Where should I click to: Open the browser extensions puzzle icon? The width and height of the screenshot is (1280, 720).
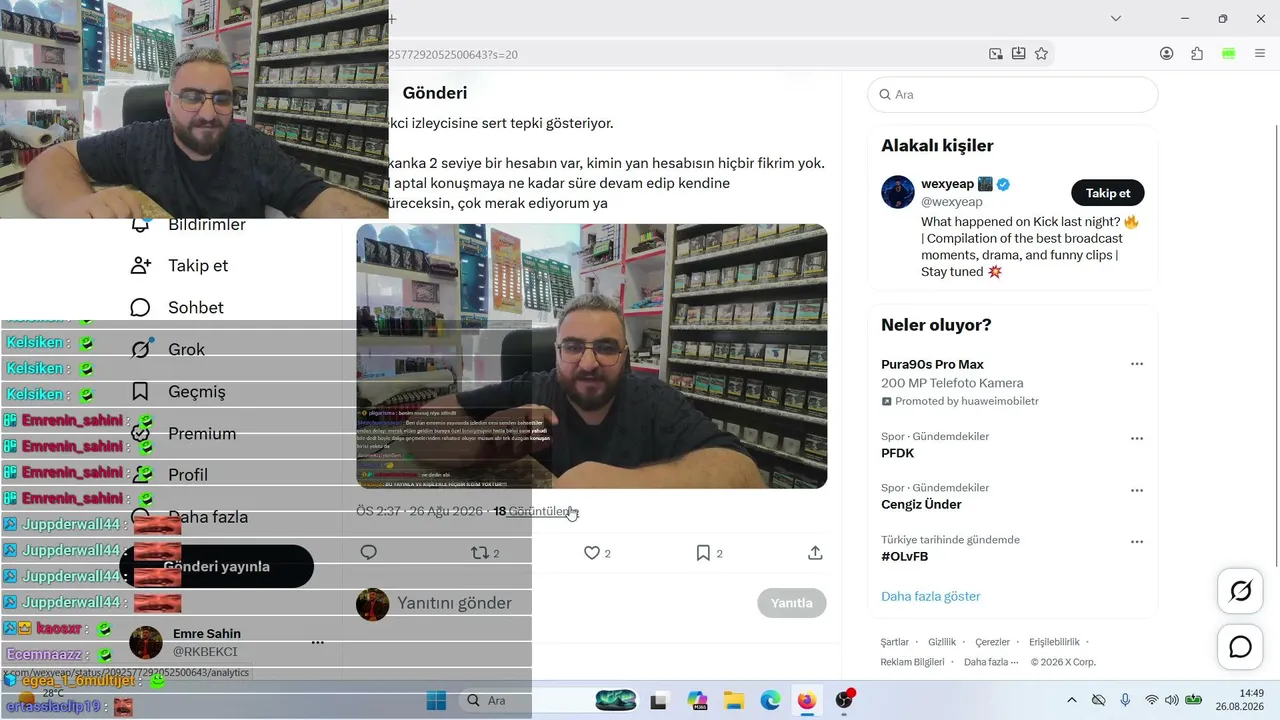pos(1197,54)
